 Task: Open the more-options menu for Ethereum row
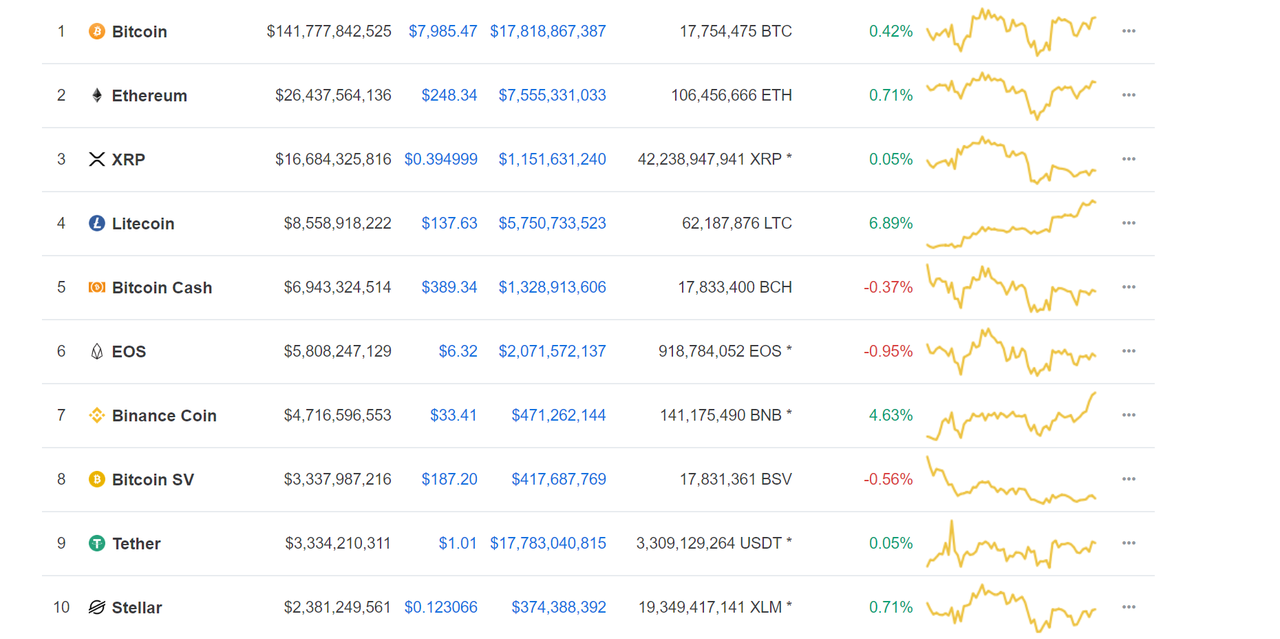click(x=1129, y=95)
